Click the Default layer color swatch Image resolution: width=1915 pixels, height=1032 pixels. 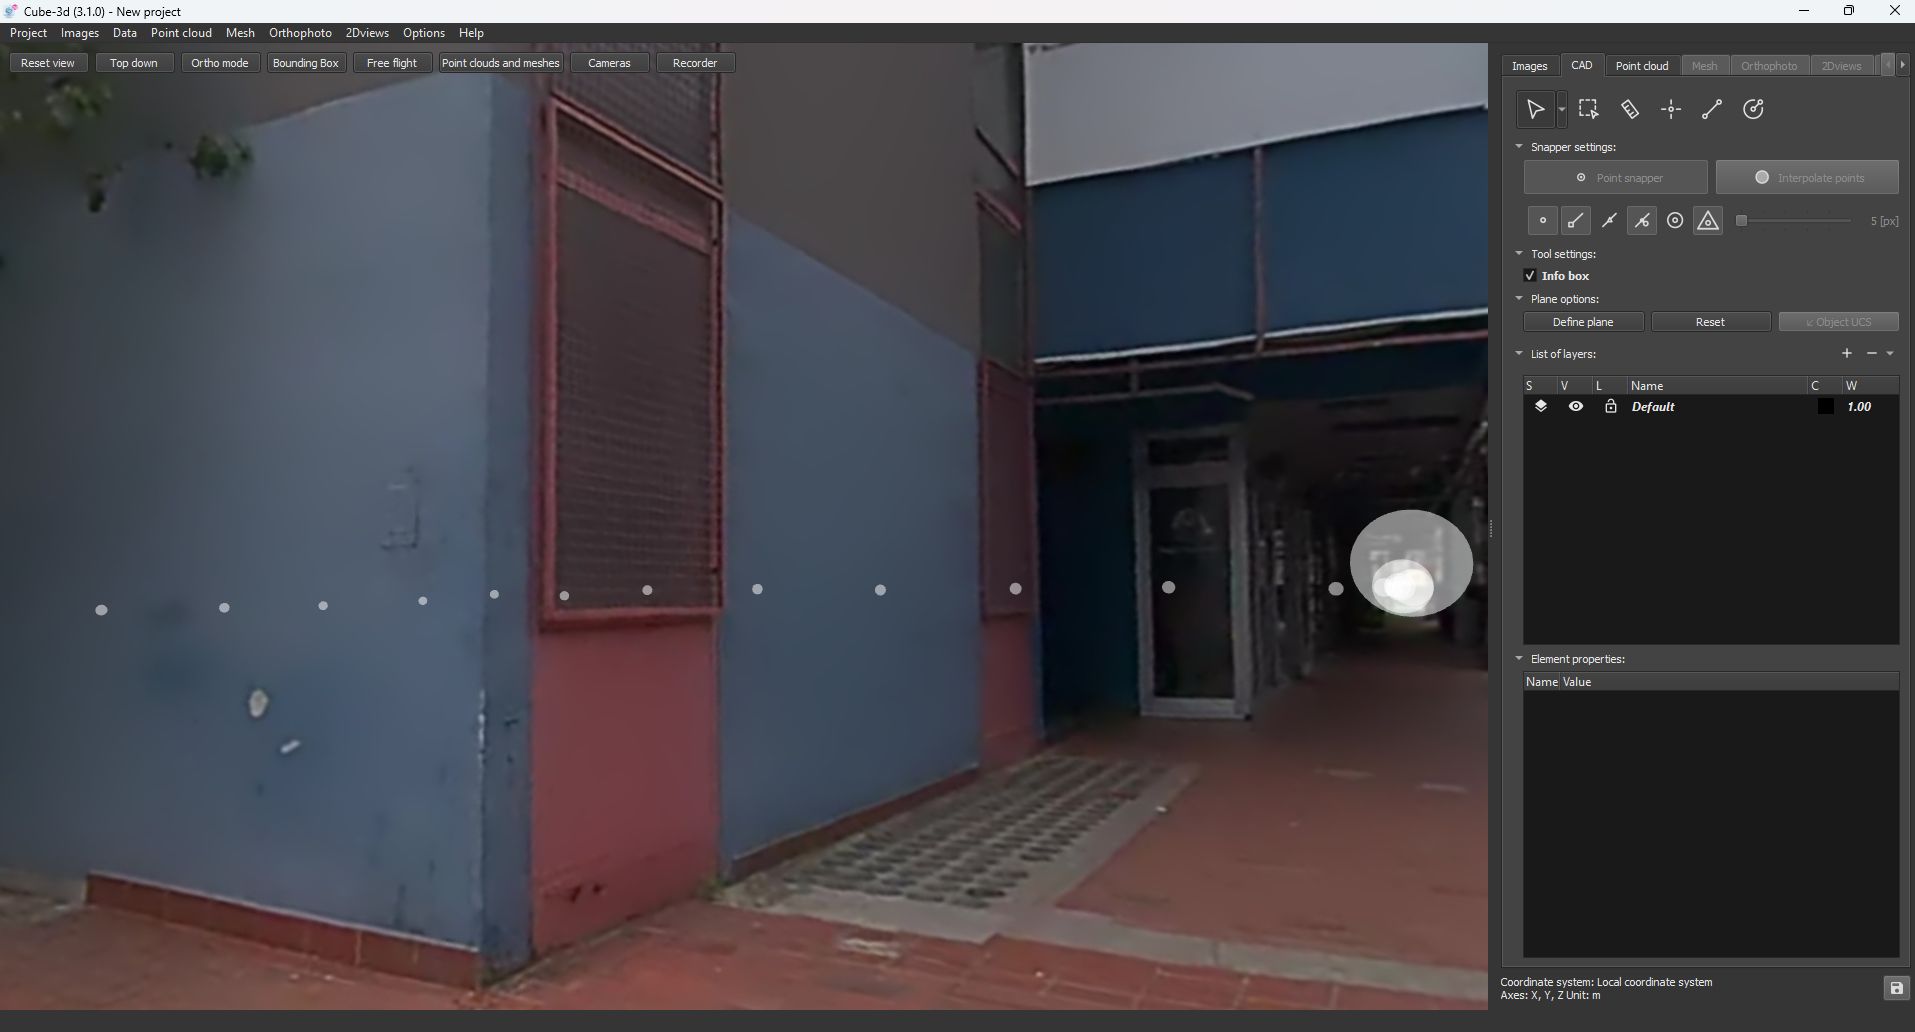pos(1825,407)
